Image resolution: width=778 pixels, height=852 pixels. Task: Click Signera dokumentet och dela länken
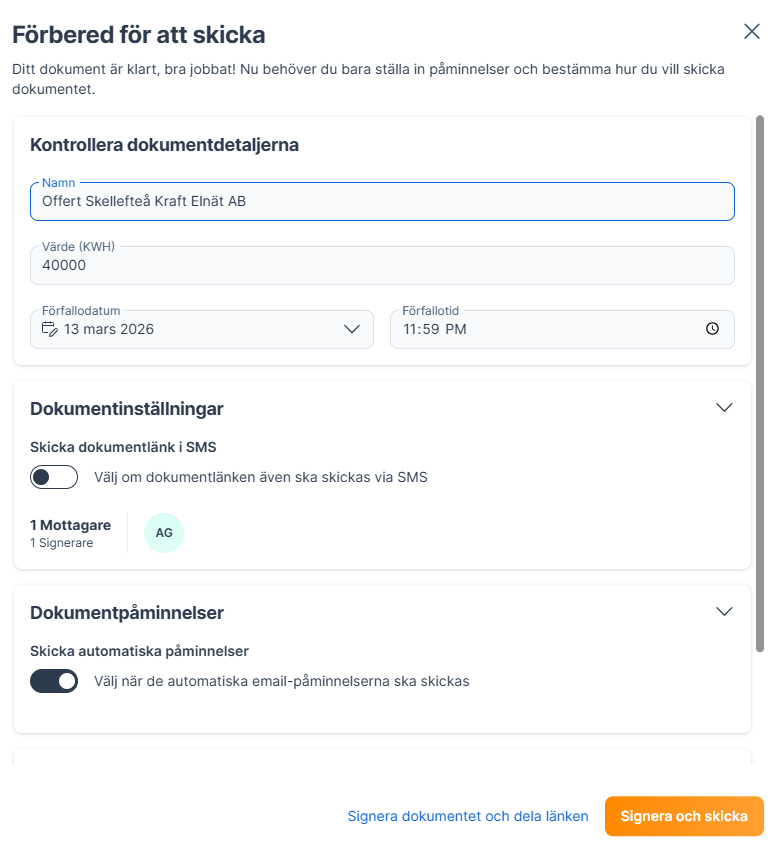[468, 816]
